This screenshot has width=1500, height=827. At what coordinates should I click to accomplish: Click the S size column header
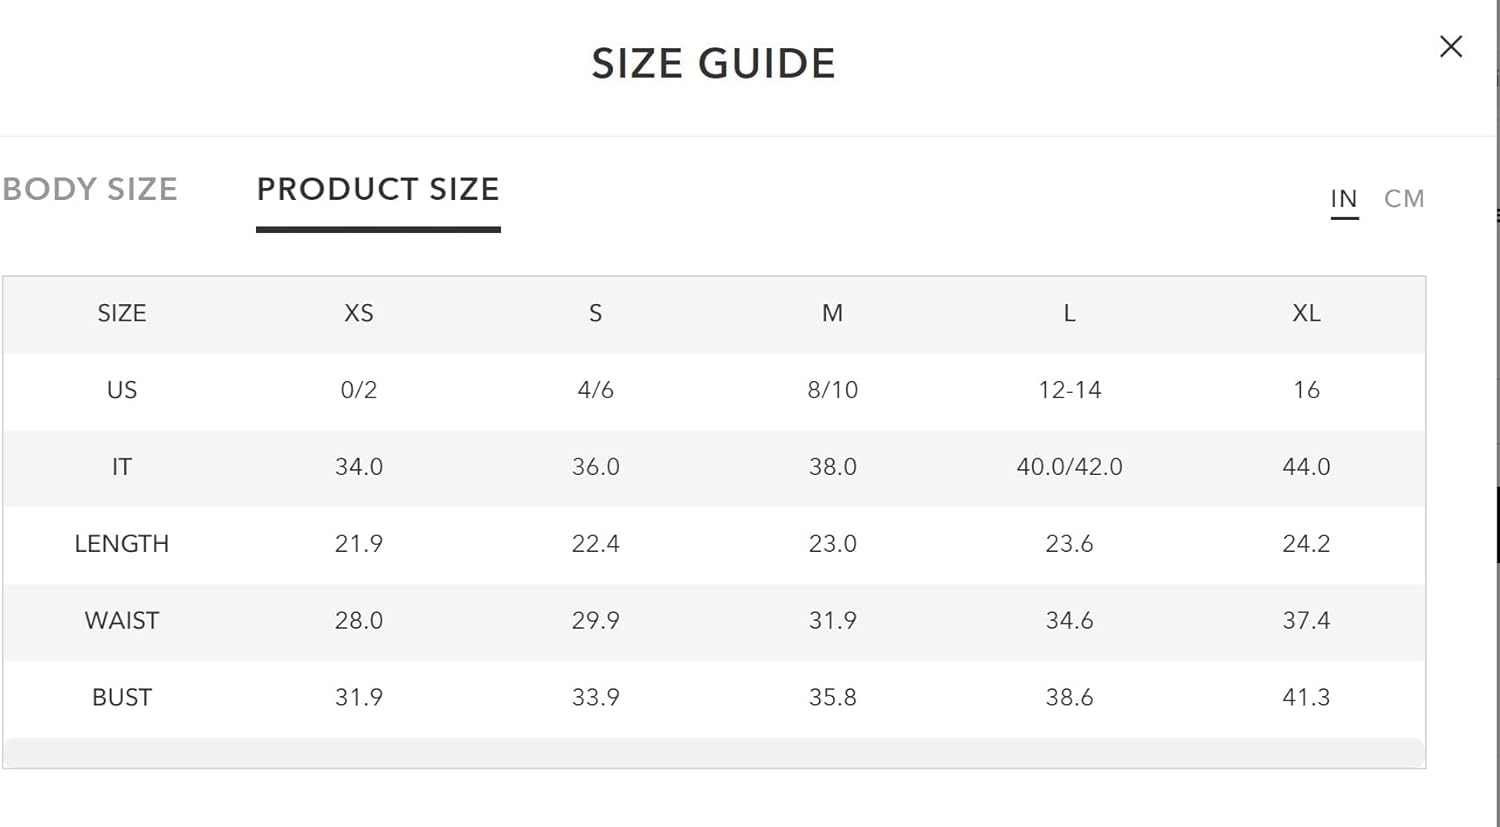tap(596, 313)
